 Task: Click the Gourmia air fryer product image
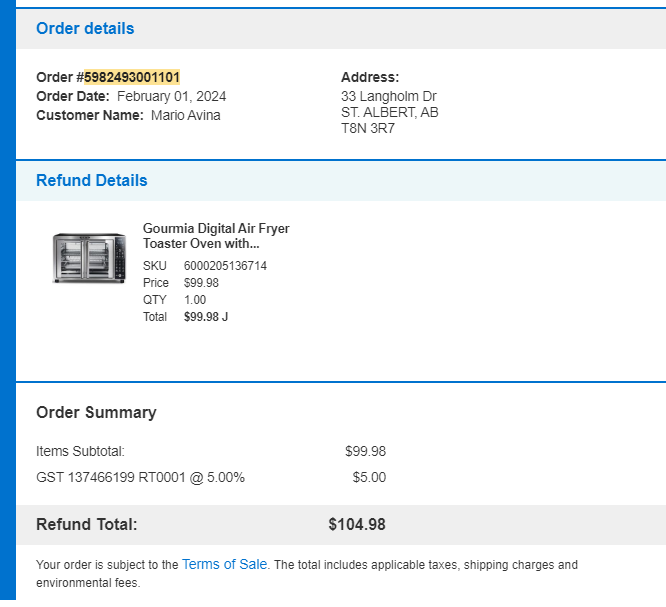[89, 258]
